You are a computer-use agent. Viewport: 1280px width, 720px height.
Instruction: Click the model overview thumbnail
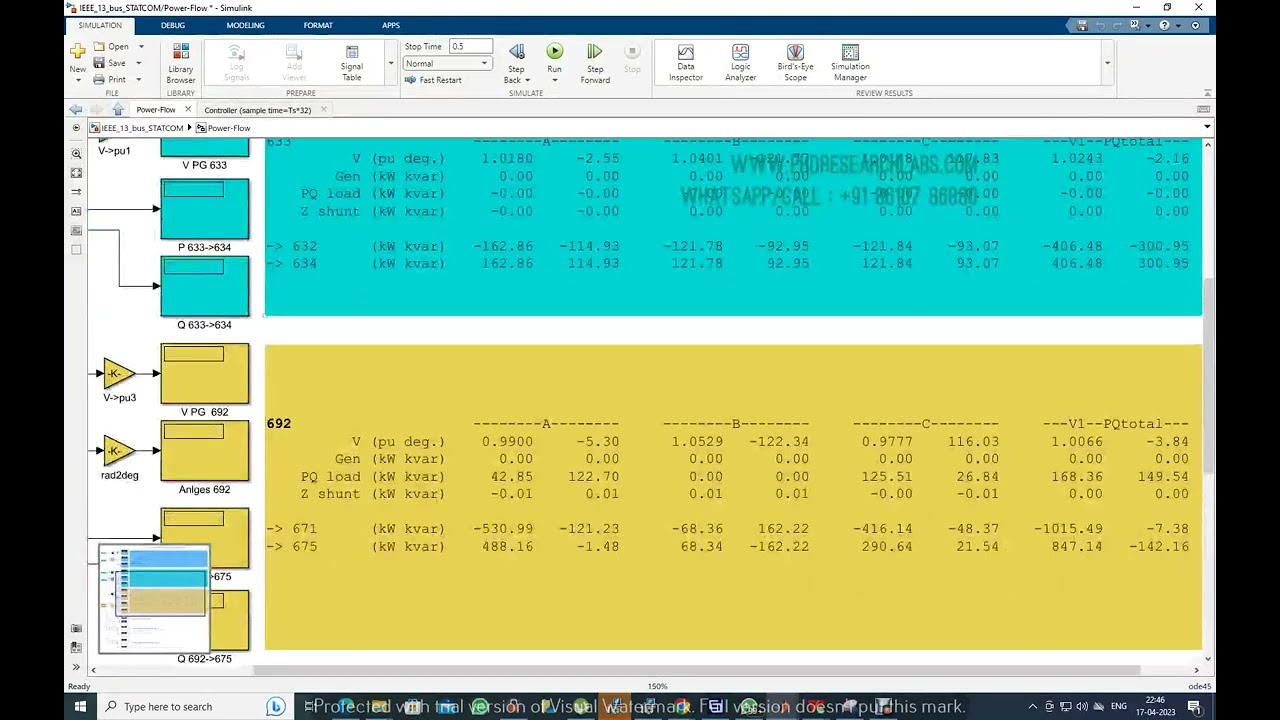coord(154,599)
